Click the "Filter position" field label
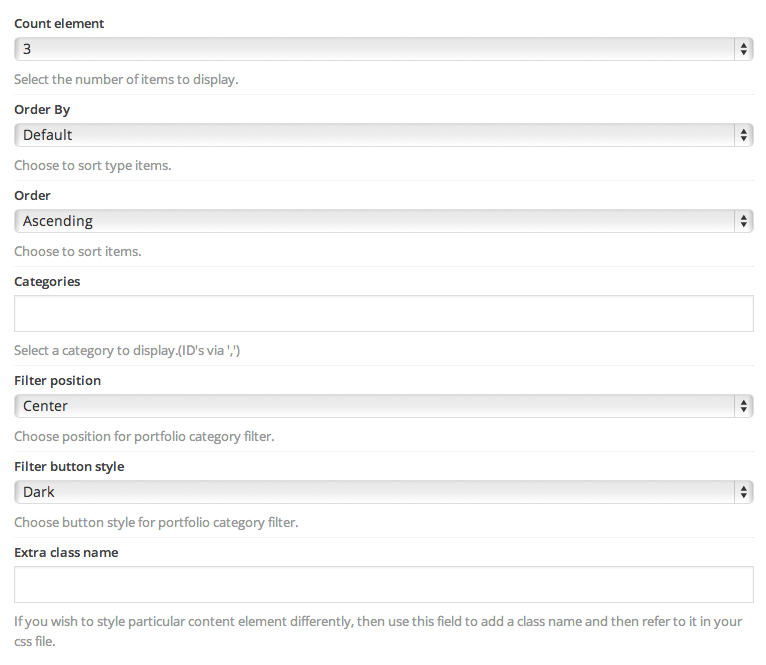This screenshot has height=665, width=766. pos(57,381)
